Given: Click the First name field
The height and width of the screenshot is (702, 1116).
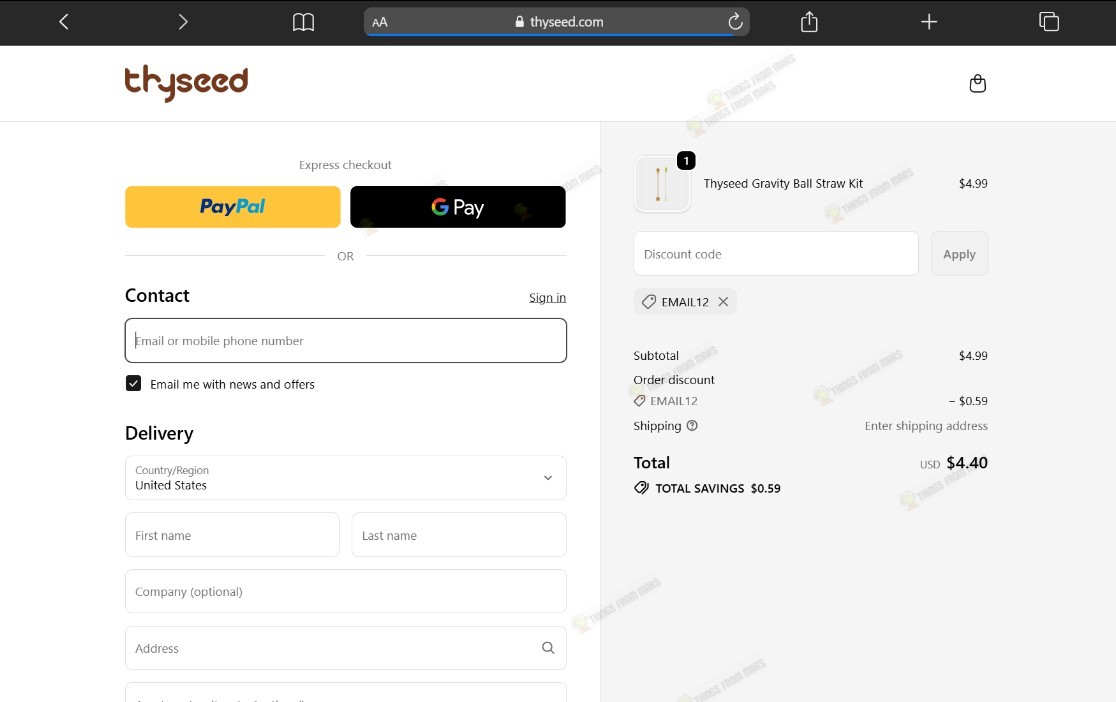Looking at the screenshot, I should point(232,535).
